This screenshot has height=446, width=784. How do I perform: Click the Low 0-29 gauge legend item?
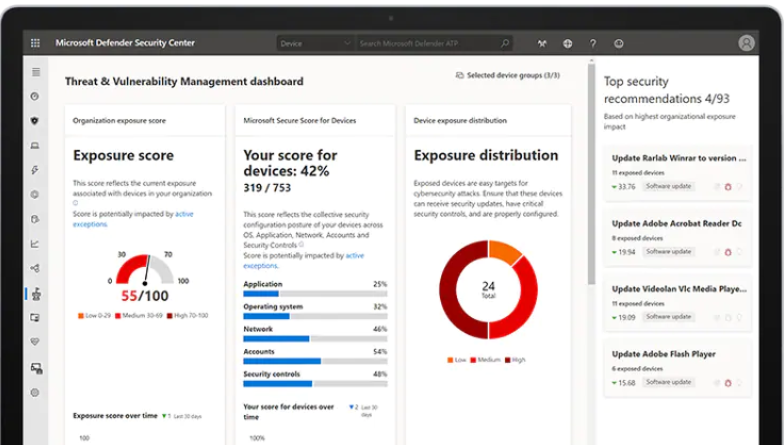point(94,316)
